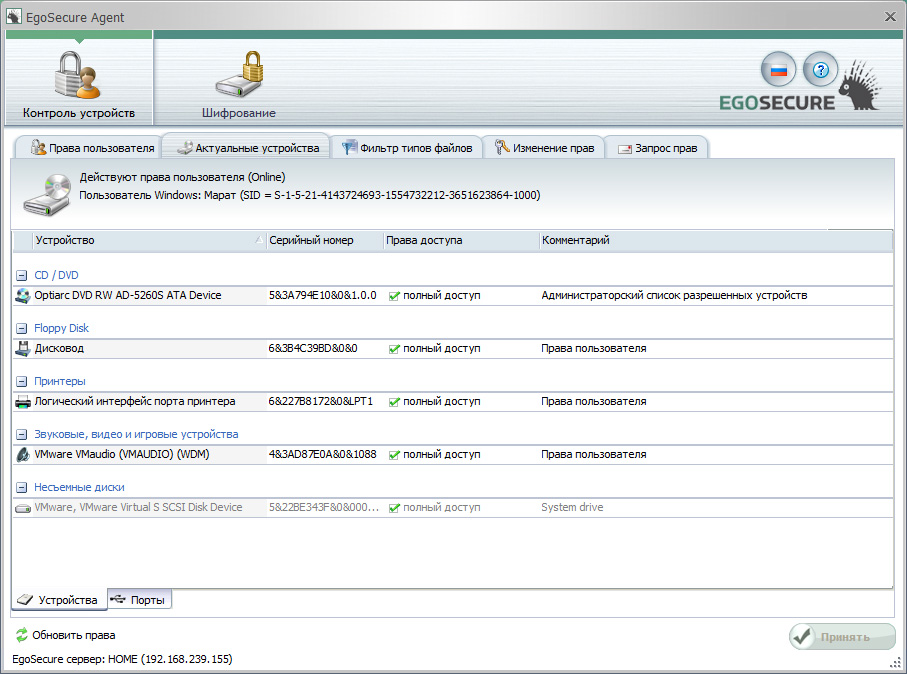Select VMware VMaudio (VMAUDIO) (WDM) row
Viewport: 907px width, 674px height.
453,454
